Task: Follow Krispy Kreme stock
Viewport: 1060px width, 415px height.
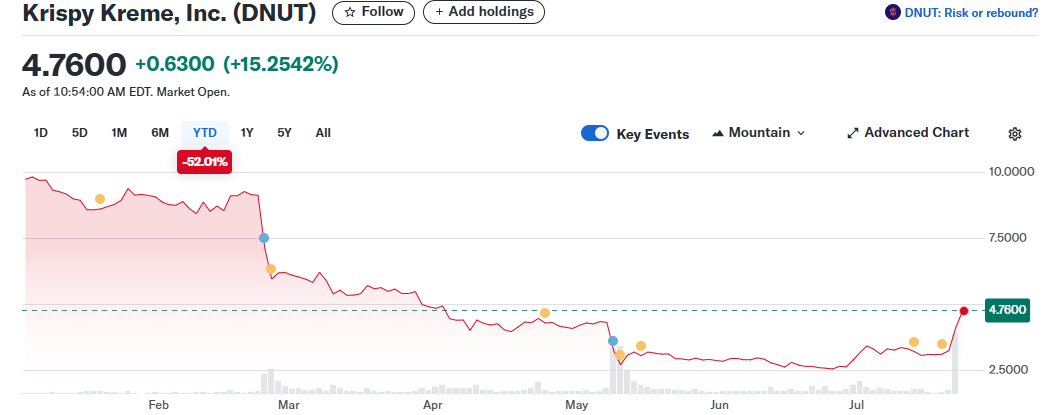Action: [373, 12]
